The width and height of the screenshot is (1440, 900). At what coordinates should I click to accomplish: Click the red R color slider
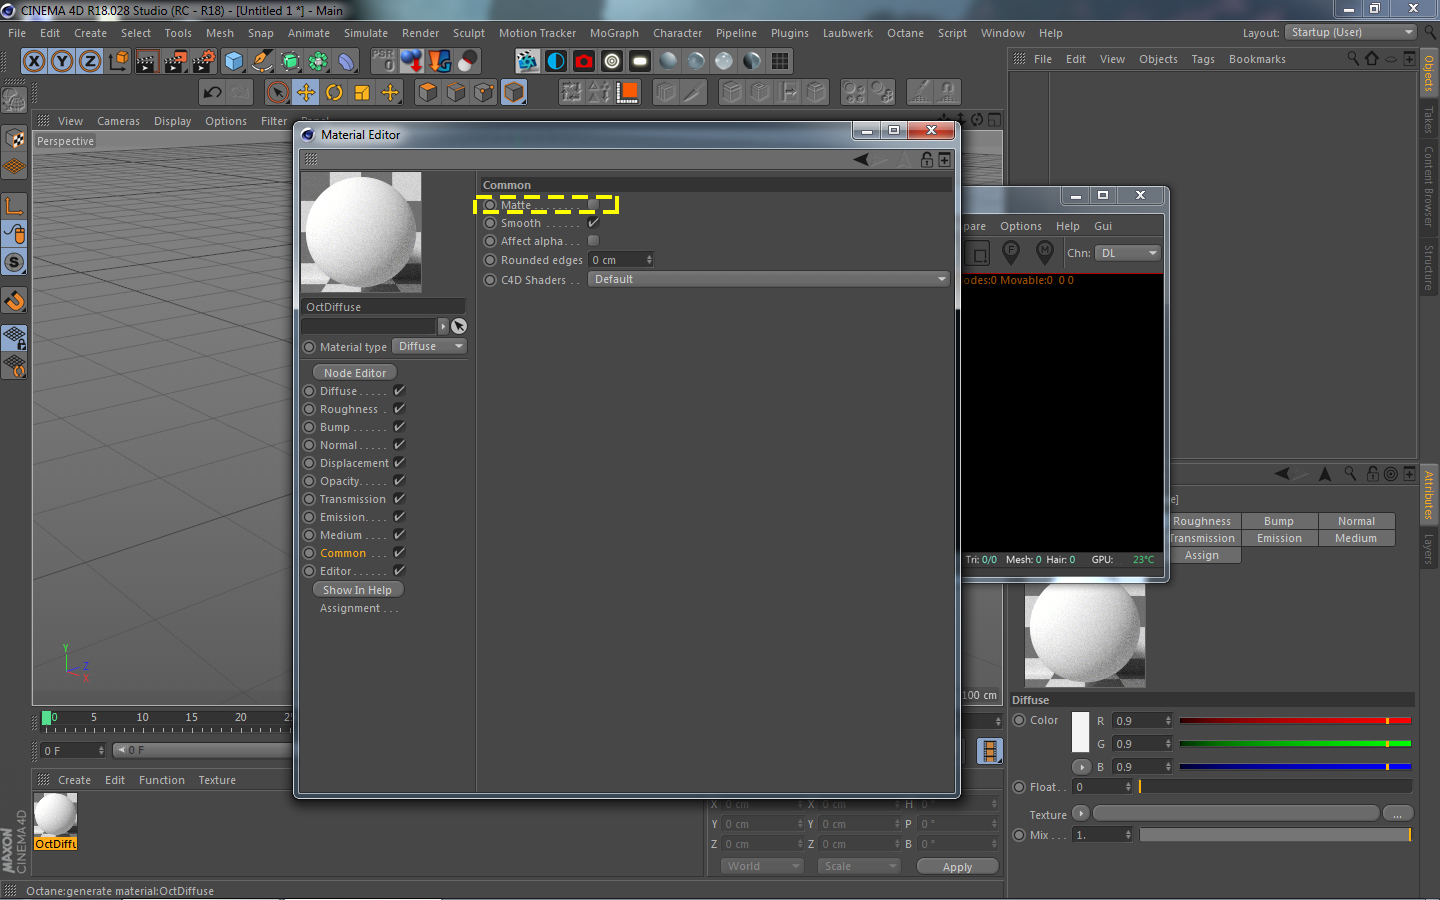coord(1295,721)
